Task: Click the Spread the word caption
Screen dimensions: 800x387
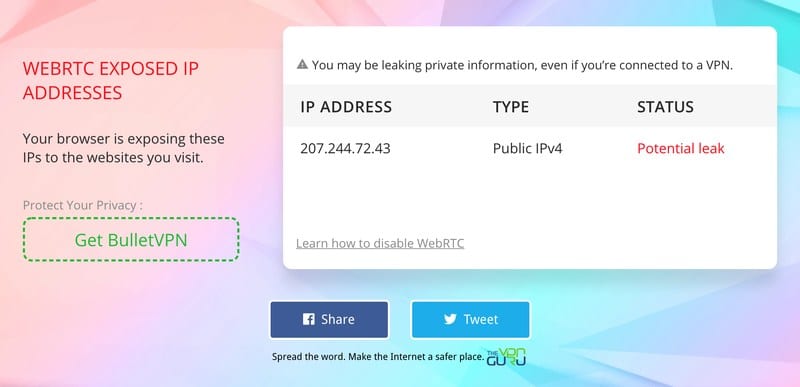Action: pos(378,356)
